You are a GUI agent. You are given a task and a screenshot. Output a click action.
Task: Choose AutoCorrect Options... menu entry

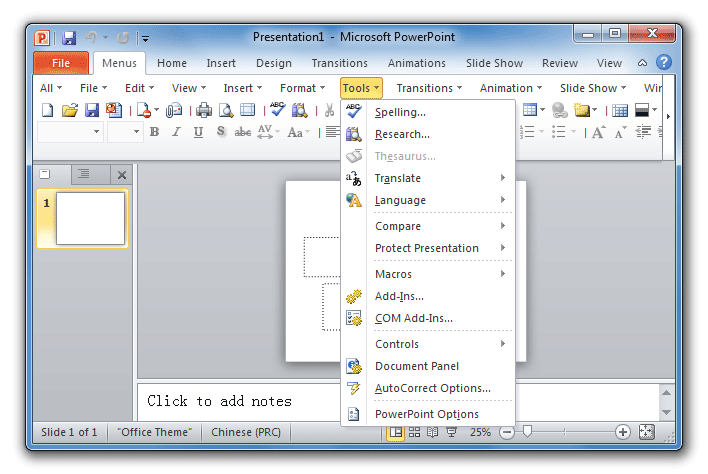click(x=428, y=388)
